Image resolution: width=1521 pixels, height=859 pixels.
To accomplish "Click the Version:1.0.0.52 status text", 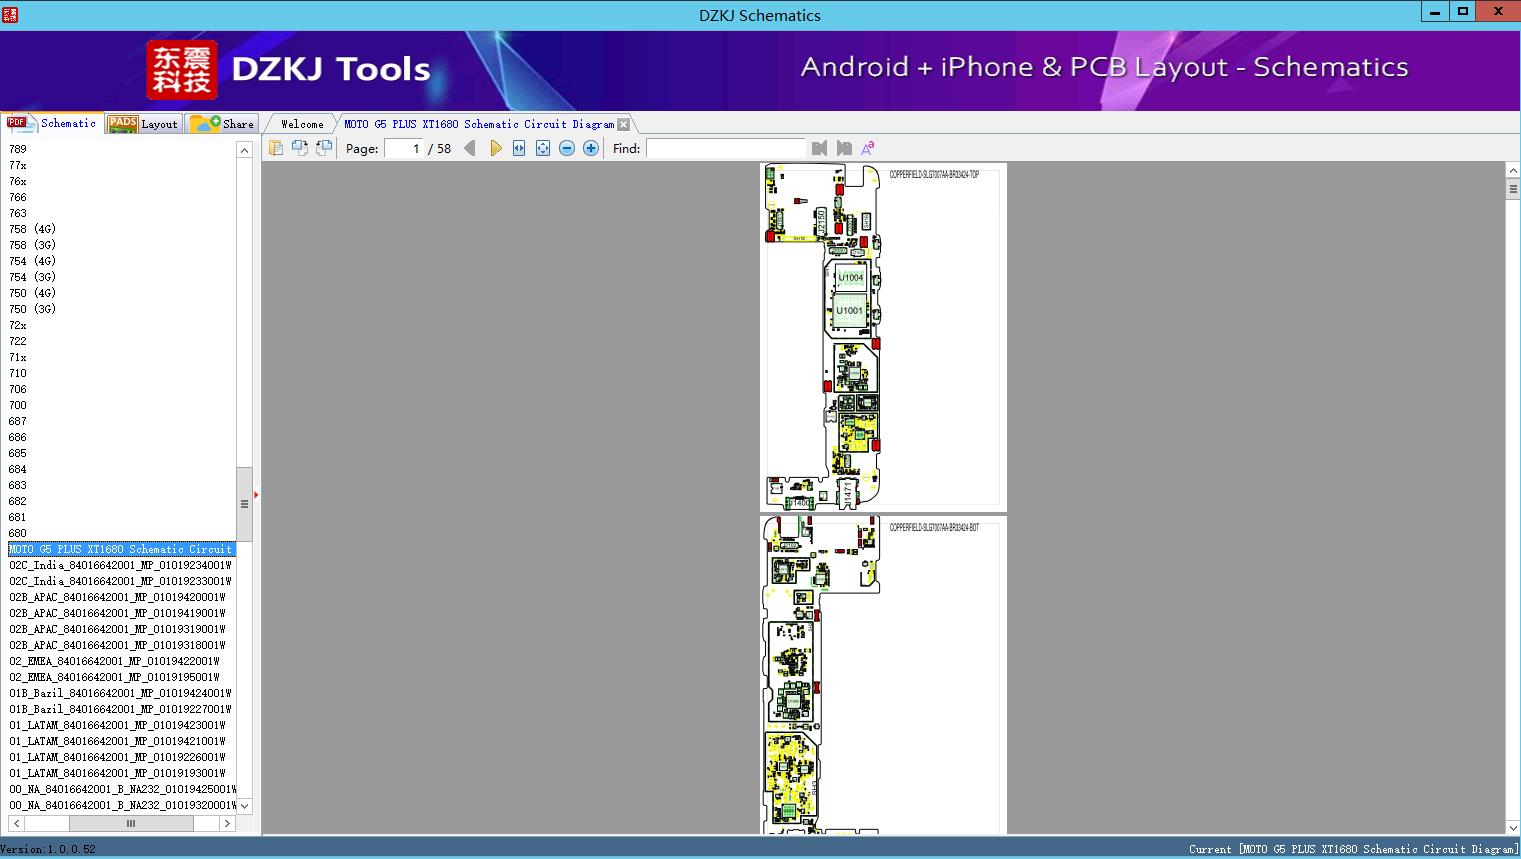I will coord(48,849).
